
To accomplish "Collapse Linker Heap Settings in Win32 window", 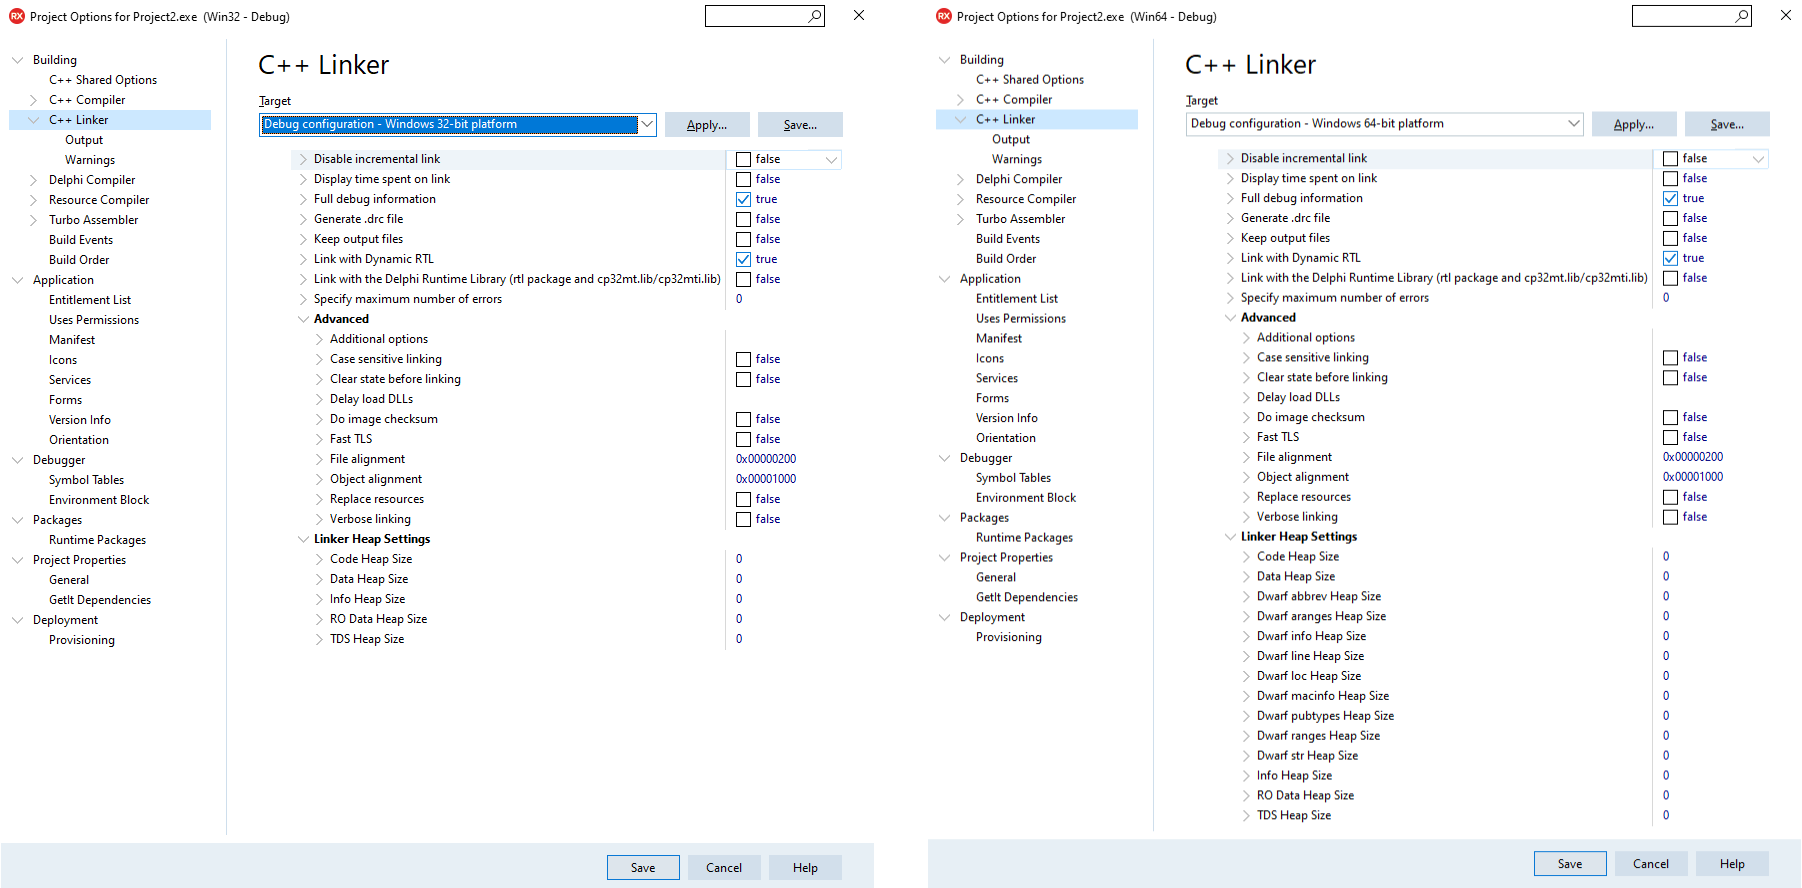I will coord(303,539).
